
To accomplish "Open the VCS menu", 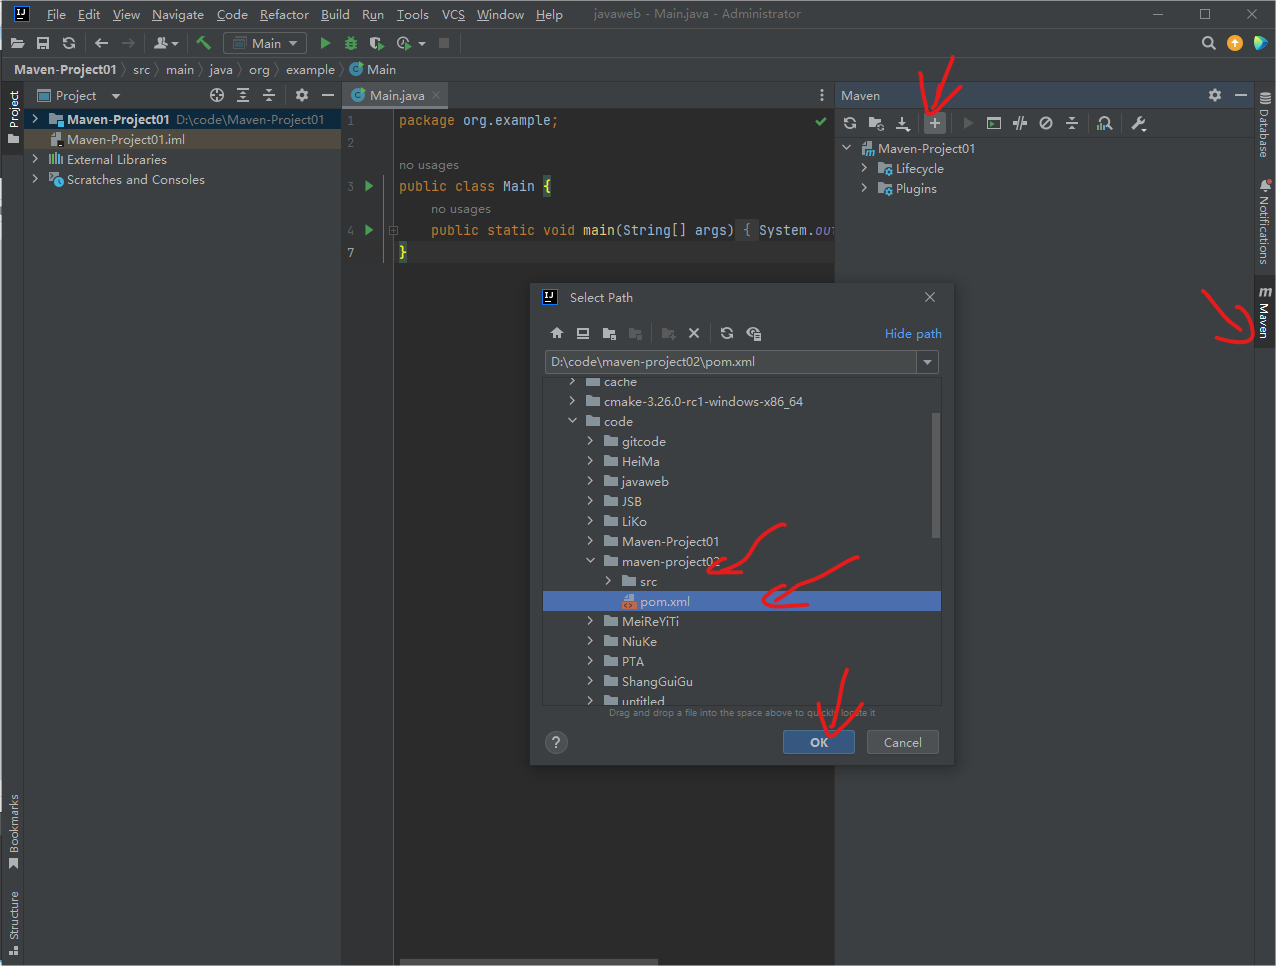I will click(453, 14).
